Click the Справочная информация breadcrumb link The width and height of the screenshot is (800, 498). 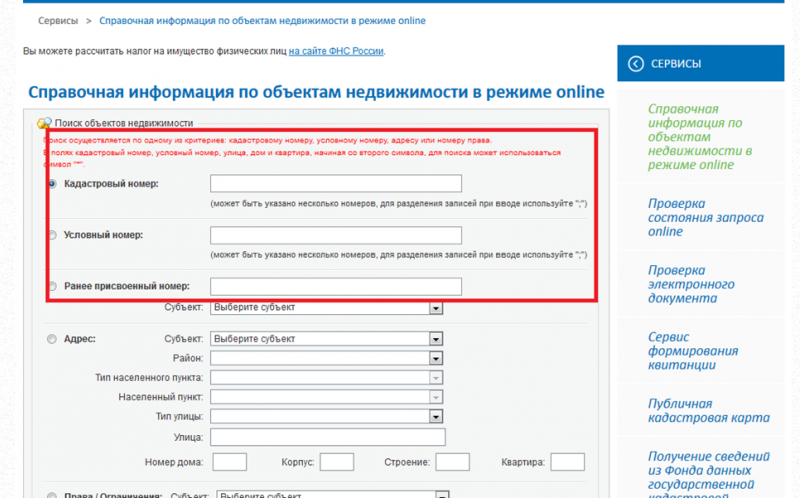coord(262,21)
